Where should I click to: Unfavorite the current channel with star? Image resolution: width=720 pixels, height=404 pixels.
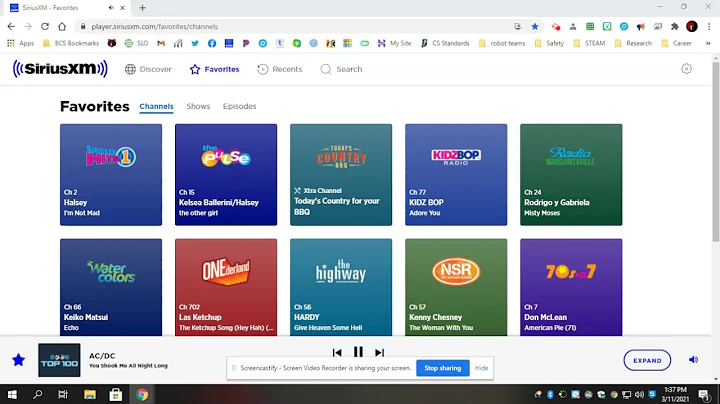coord(18,360)
